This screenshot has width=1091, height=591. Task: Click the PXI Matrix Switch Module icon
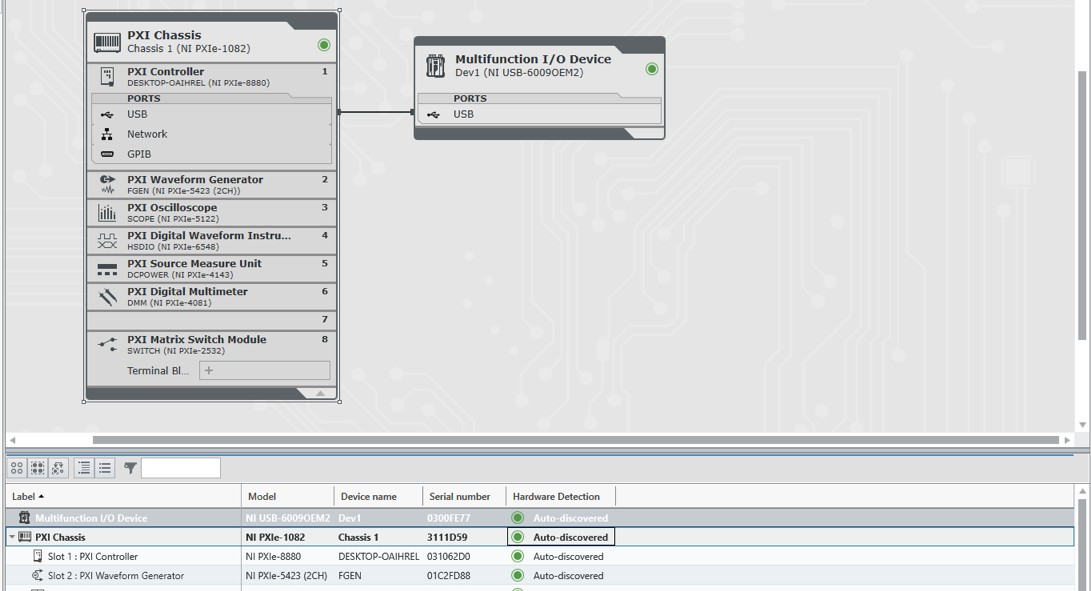pyautogui.click(x=107, y=344)
